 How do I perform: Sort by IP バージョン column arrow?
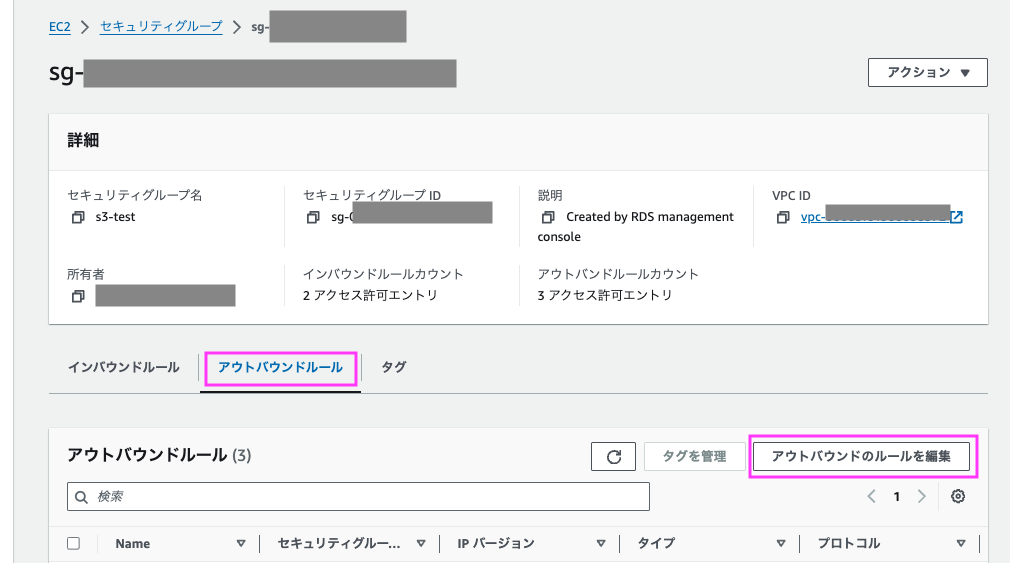[600, 543]
